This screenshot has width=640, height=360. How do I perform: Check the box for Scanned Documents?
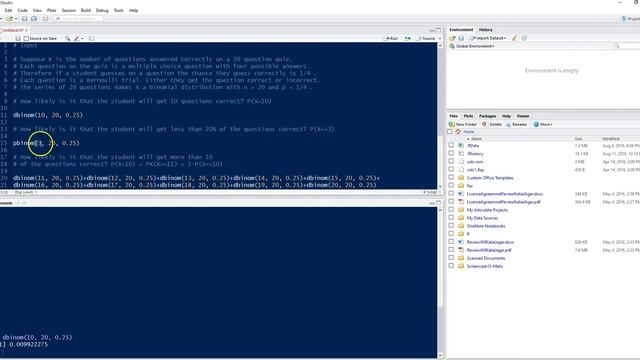451,258
